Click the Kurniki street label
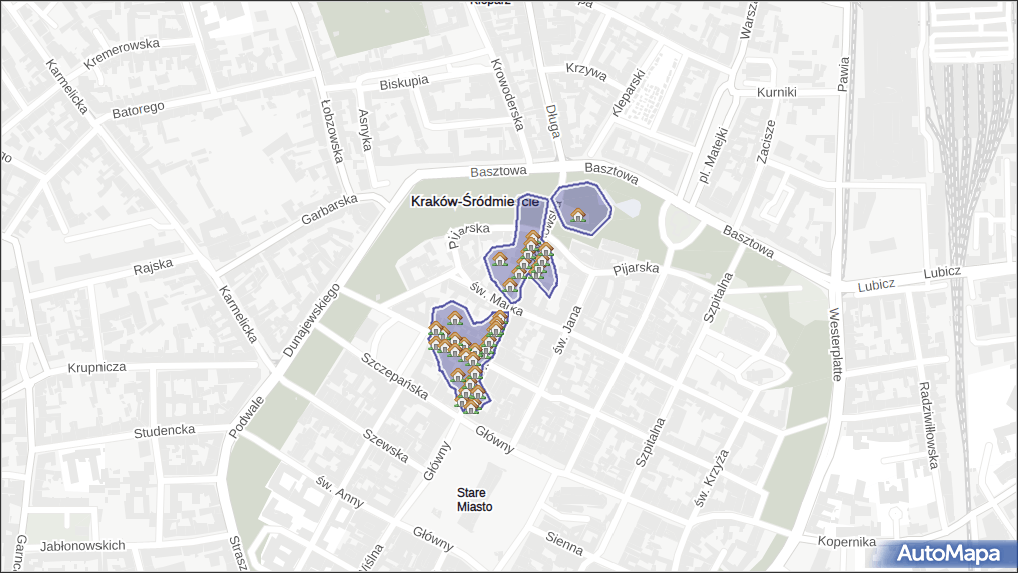The width and height of the screenshot is (1018, 573). click(776, 92)
